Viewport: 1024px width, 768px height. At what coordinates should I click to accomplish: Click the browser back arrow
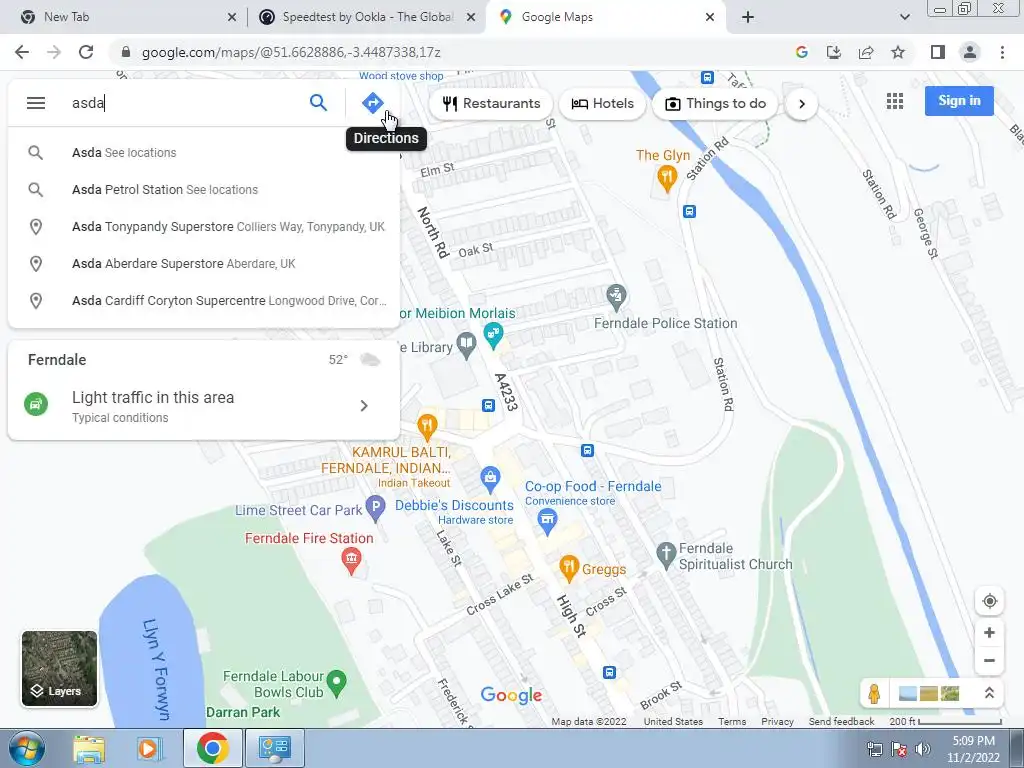pyautogui.click(x=22, y=52)
